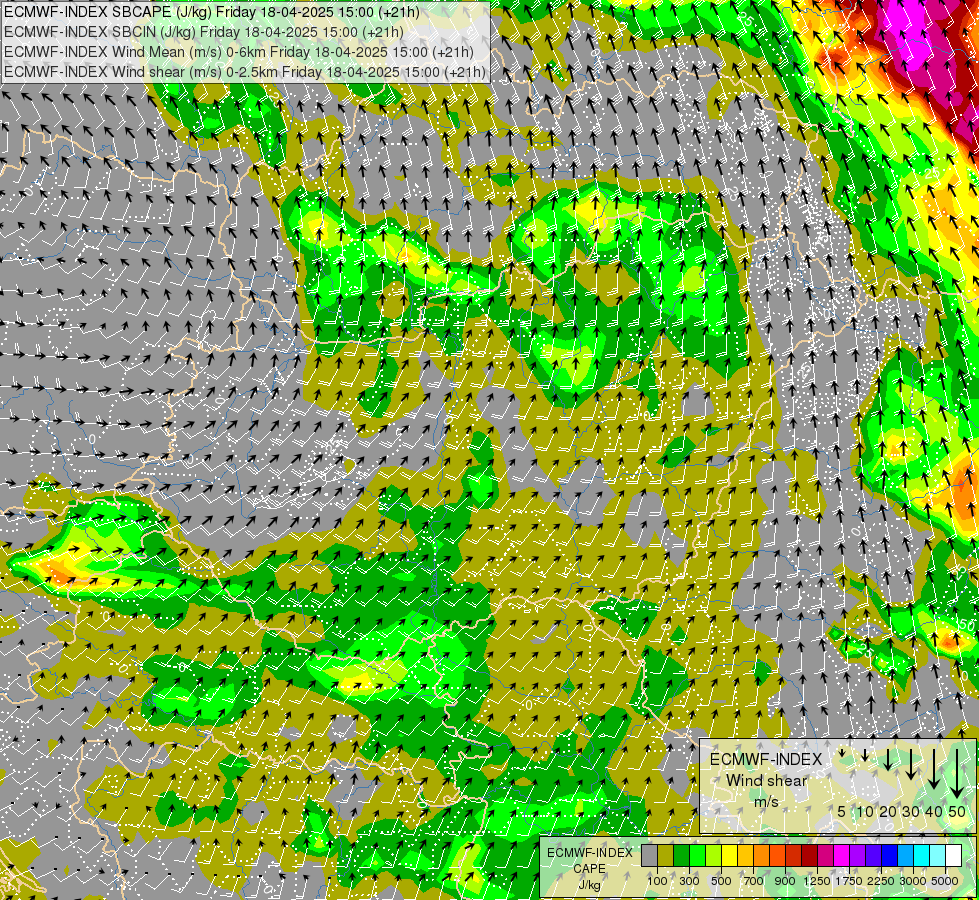Click the 20 m/s wind shear arrow
The height and width of the screenshot is (900, 979).
(888, 759)
